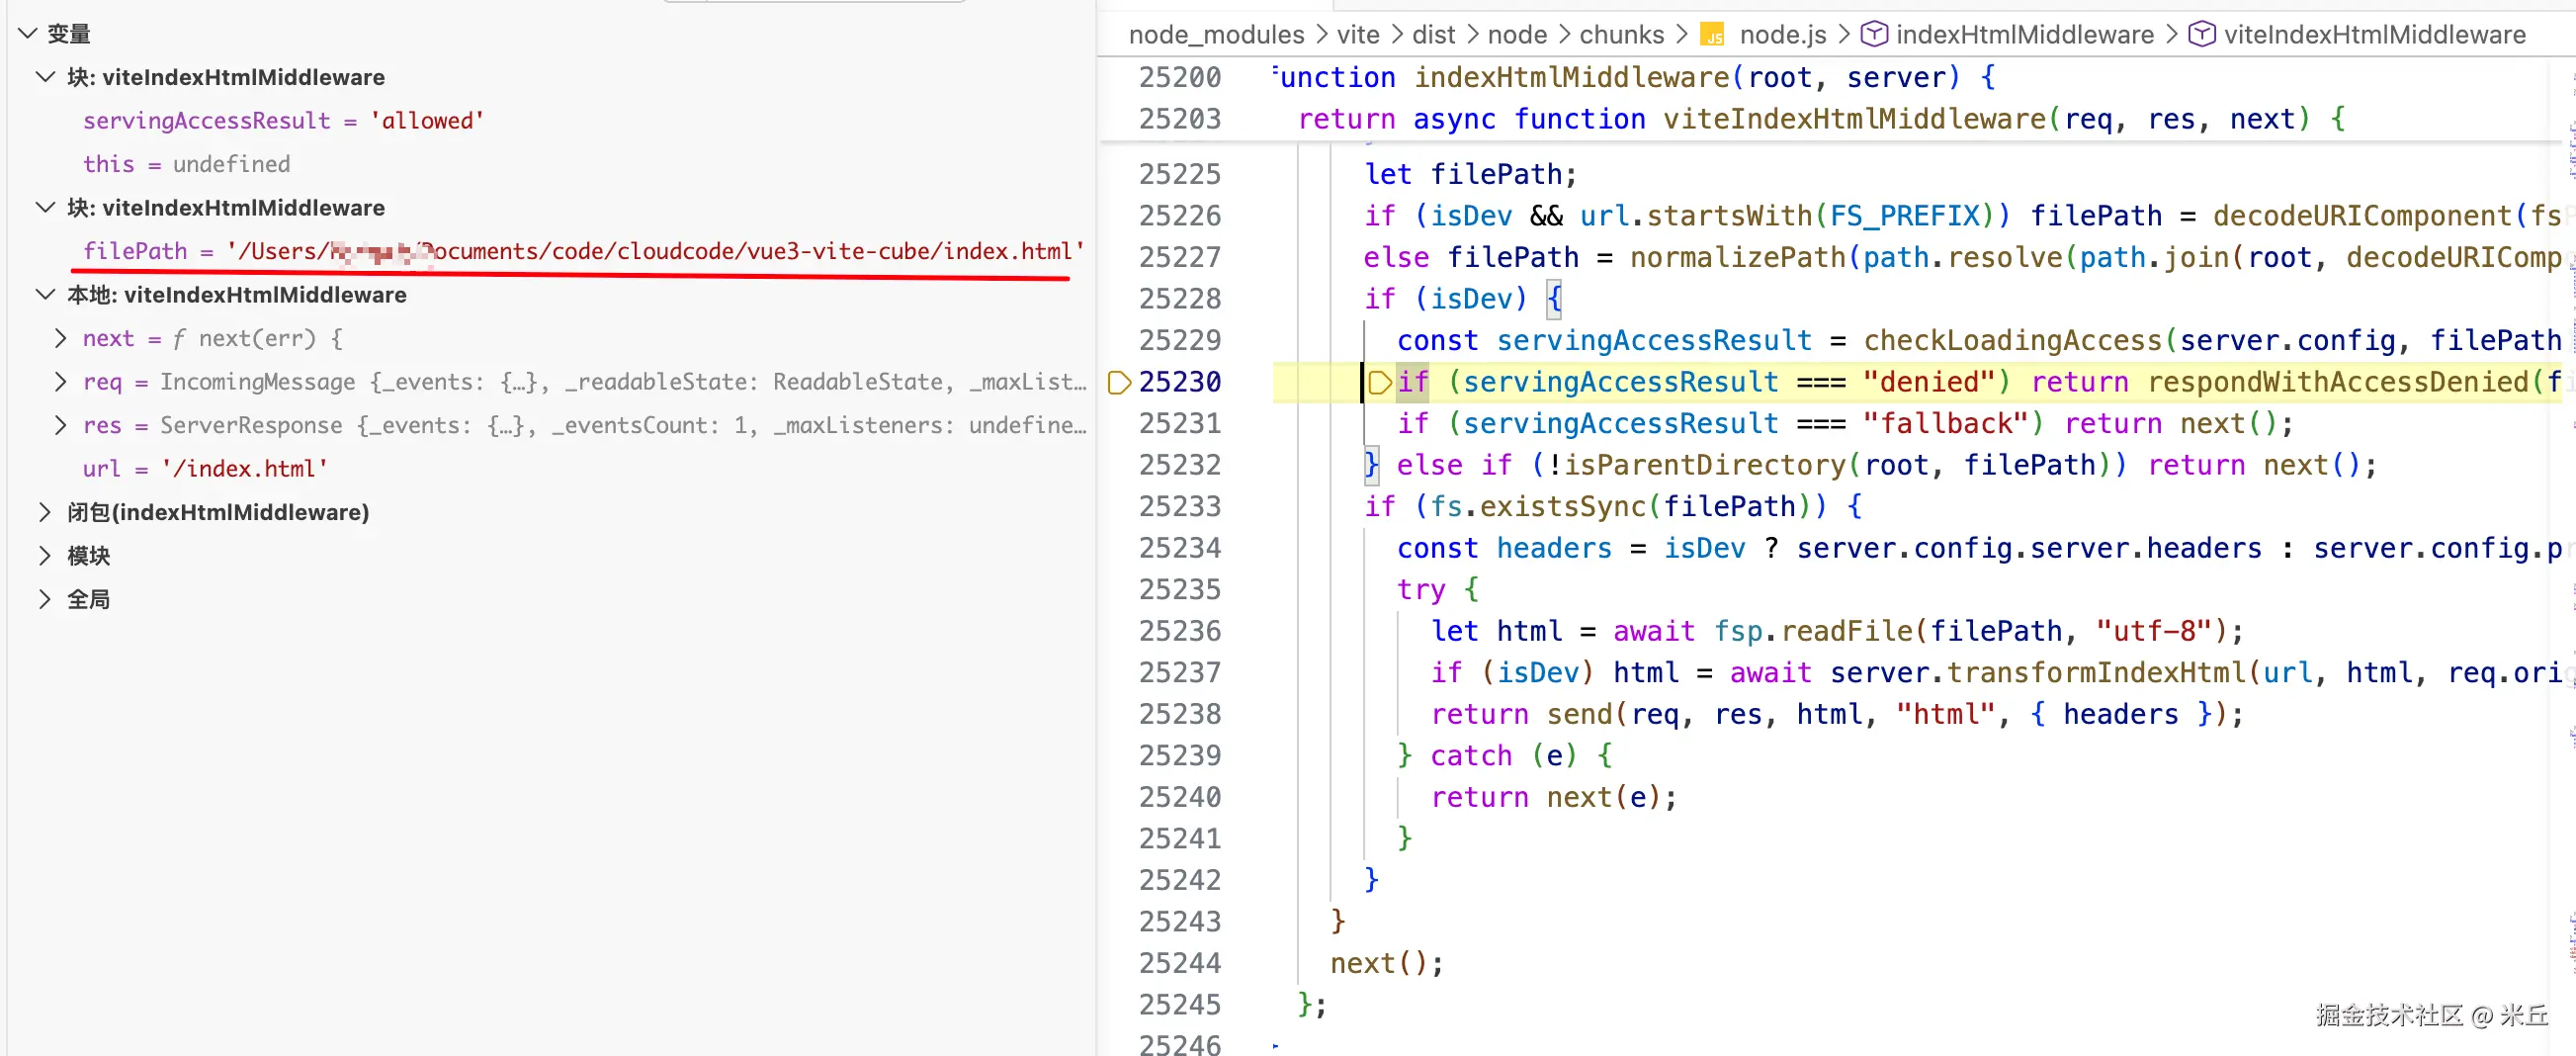This screenshot has height=1056, width=2576.
Task: Open node_modules in the breadcrumb
Action: pos(1216,35)
